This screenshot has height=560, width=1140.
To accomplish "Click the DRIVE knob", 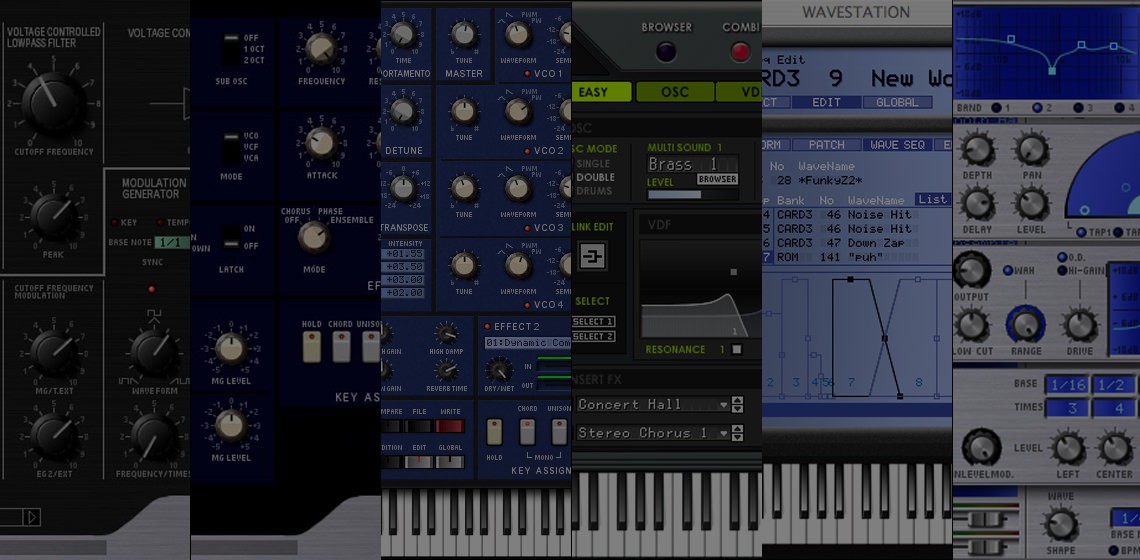I will pyautogui.click(x=1080, y=325).
